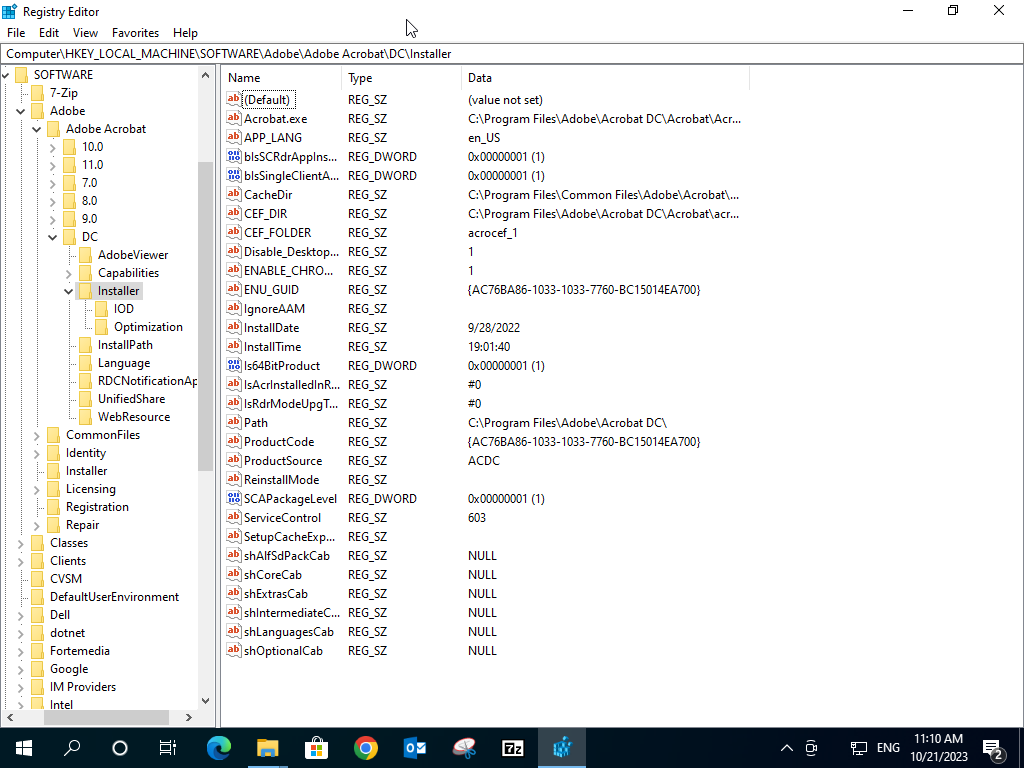Click the string icon beside InstallDate

point(234,328)
